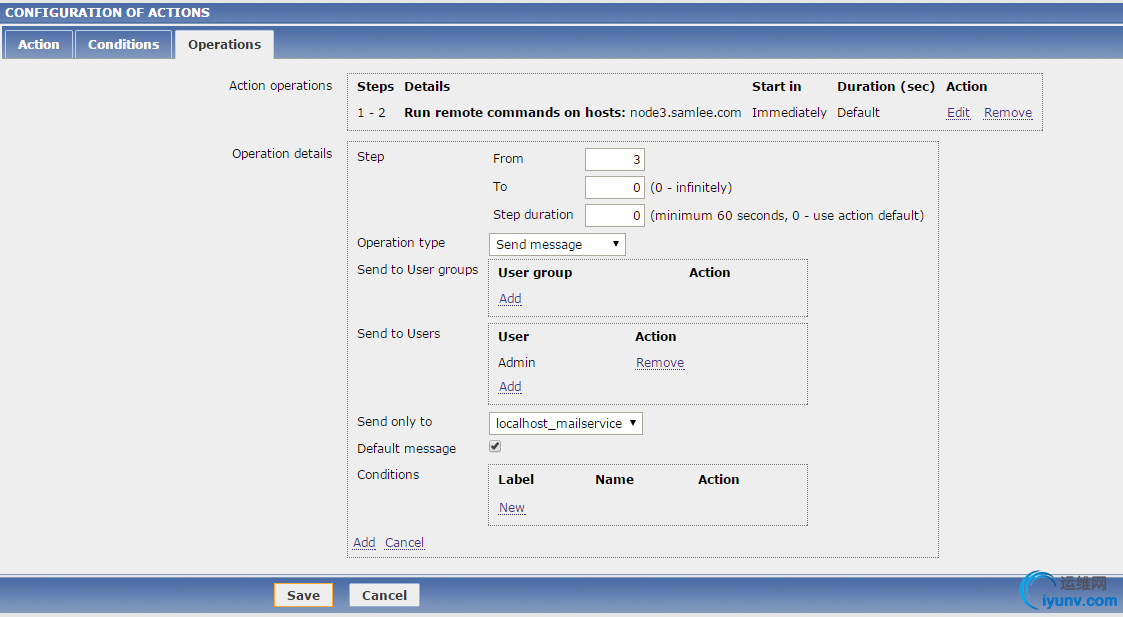Click the Step duration input box

pyautogui.click(x=615, y=215)
